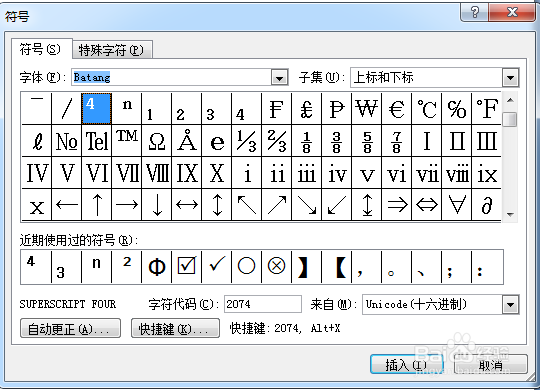Image resolution: width=540 pixels, height=390 pixels.
Task: Pick the Won currency symbol ₩
Action: tap(366, 109)
